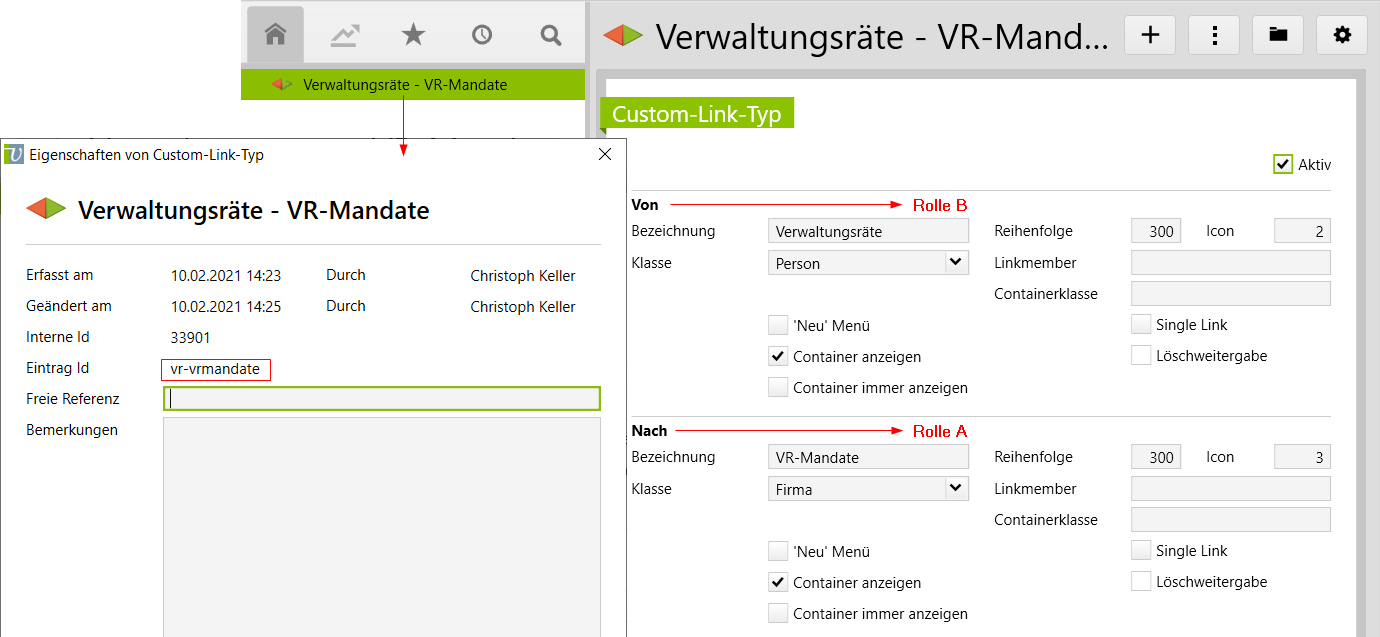Viewport: 1380px width, 637px height.
Task: Click the folder icon button
Action: 1278,35
